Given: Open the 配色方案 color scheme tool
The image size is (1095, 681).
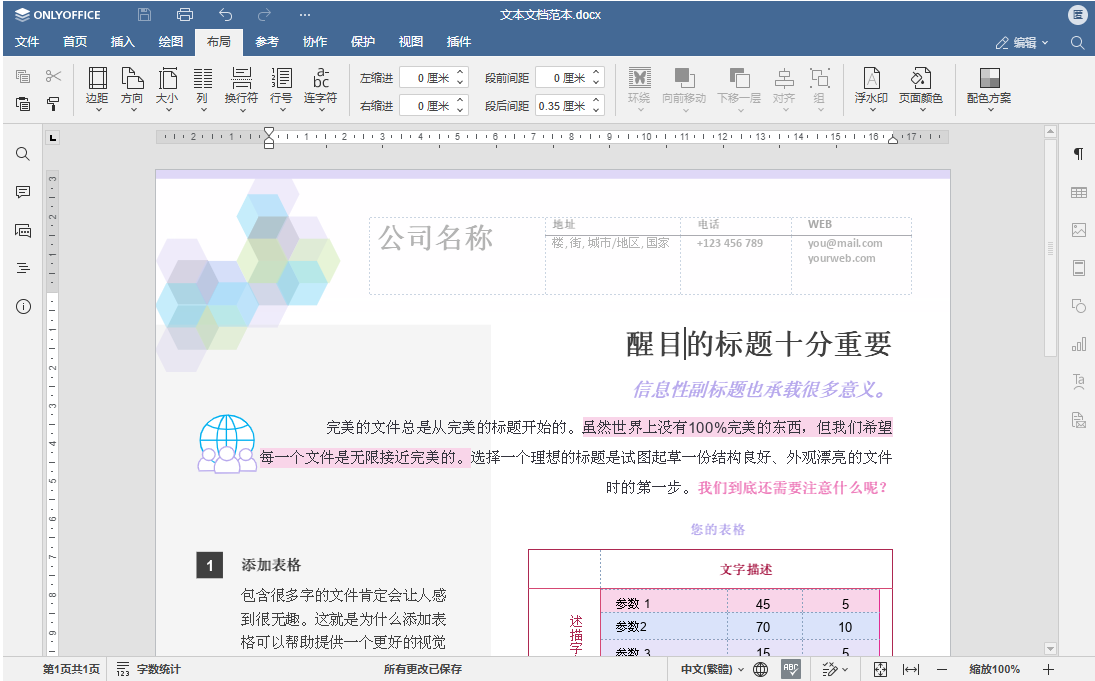Looking at the screenshot, I should [x=990, y=89].
